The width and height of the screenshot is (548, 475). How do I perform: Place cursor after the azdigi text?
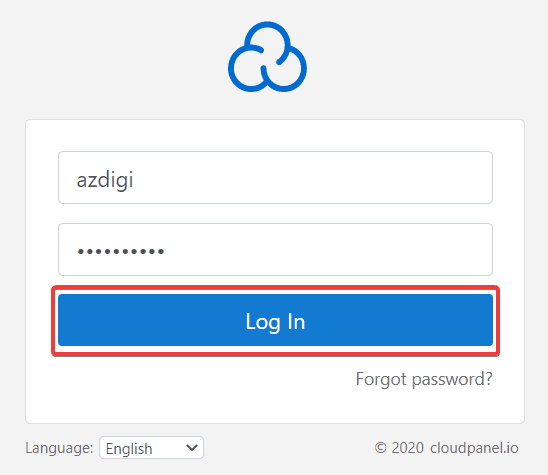134,180
